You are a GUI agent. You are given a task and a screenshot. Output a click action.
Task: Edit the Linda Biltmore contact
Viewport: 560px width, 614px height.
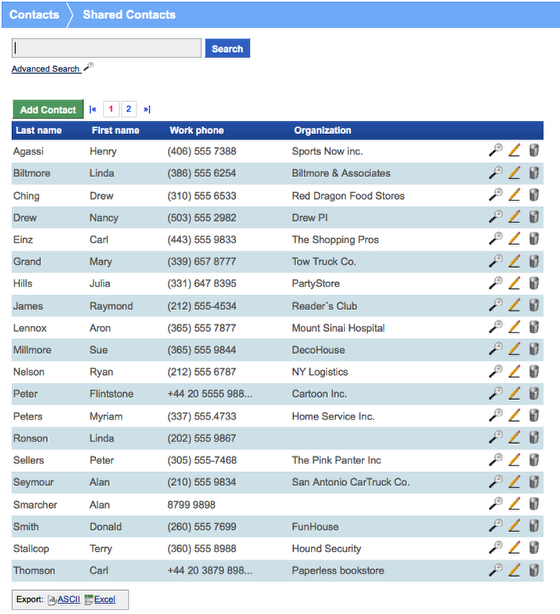tap(514, 173)
